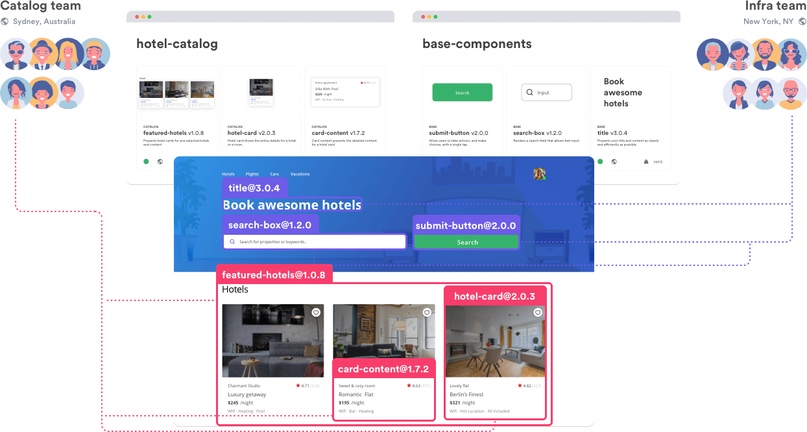Click the hotel-card preview thumbnail in hotel-catalog
This screenshot has height=432, width=807.
(x=261, y=93)
